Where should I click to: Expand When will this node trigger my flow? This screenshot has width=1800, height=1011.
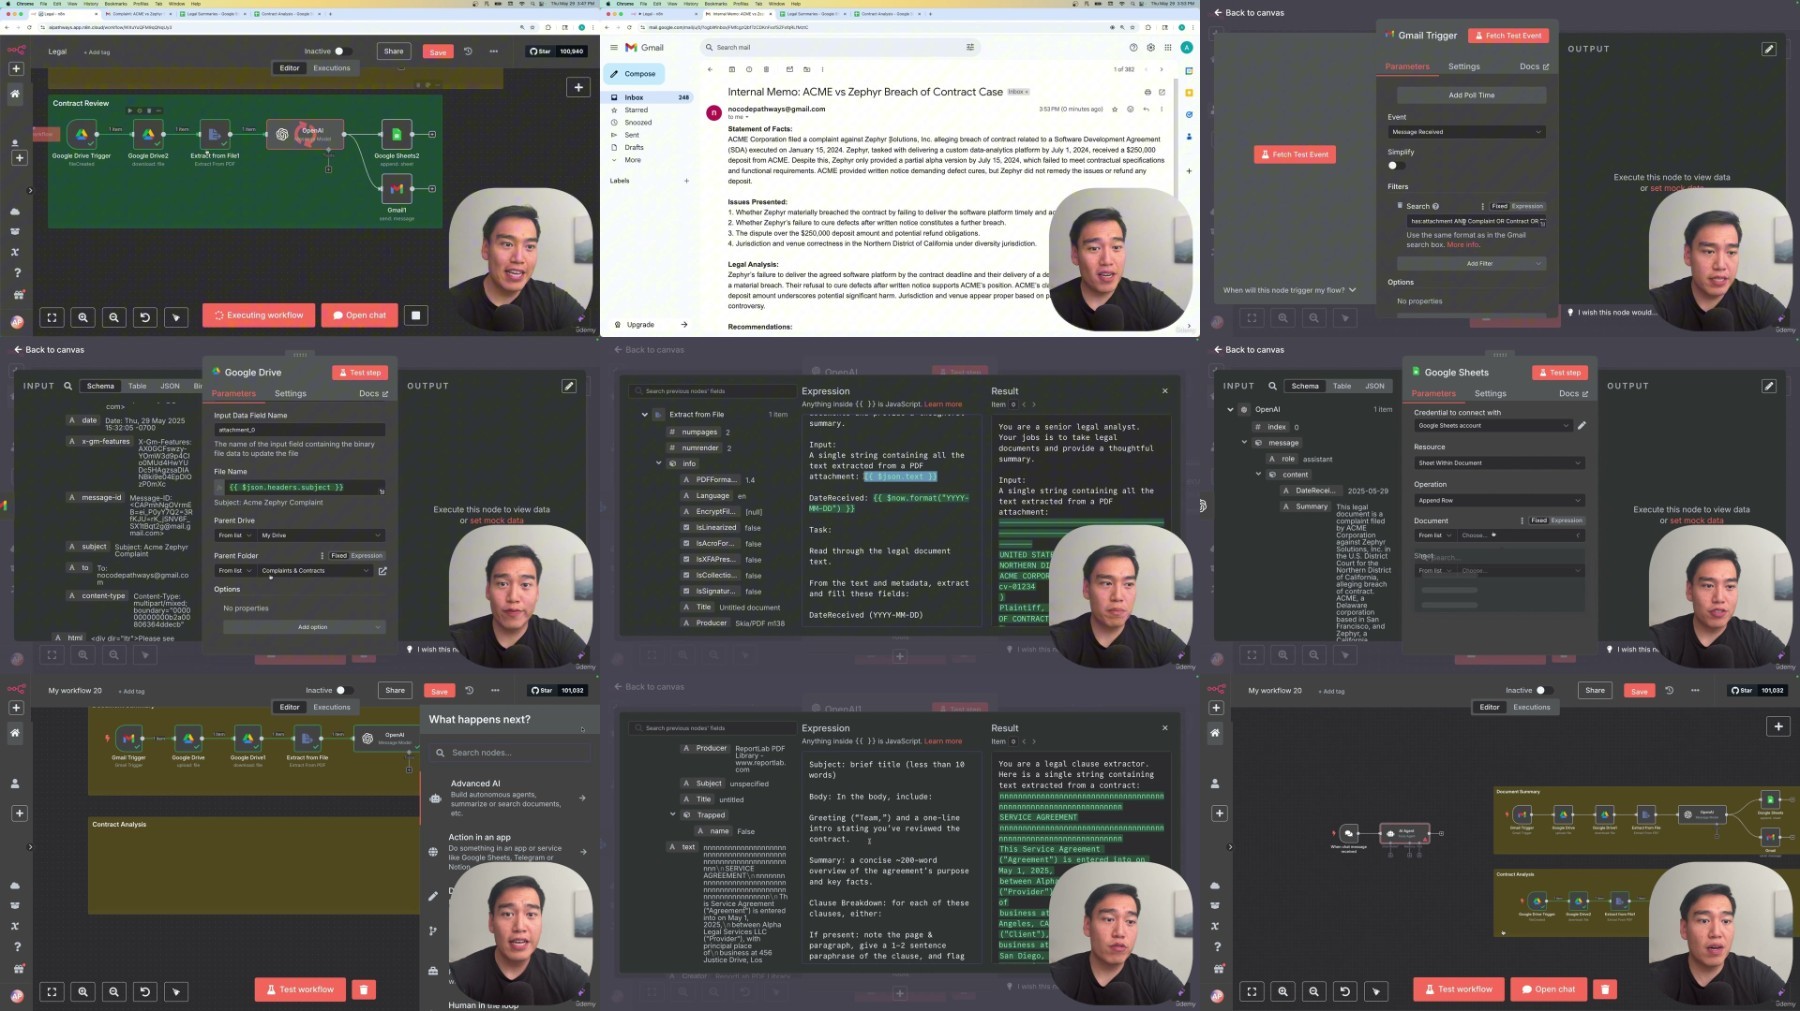[1289, 290]
